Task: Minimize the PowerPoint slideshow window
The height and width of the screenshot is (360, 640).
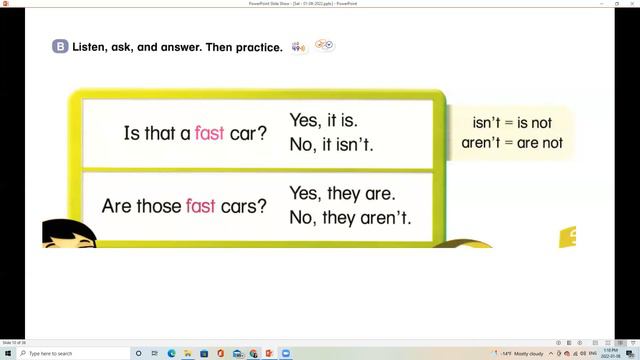Action: [602, 3]
